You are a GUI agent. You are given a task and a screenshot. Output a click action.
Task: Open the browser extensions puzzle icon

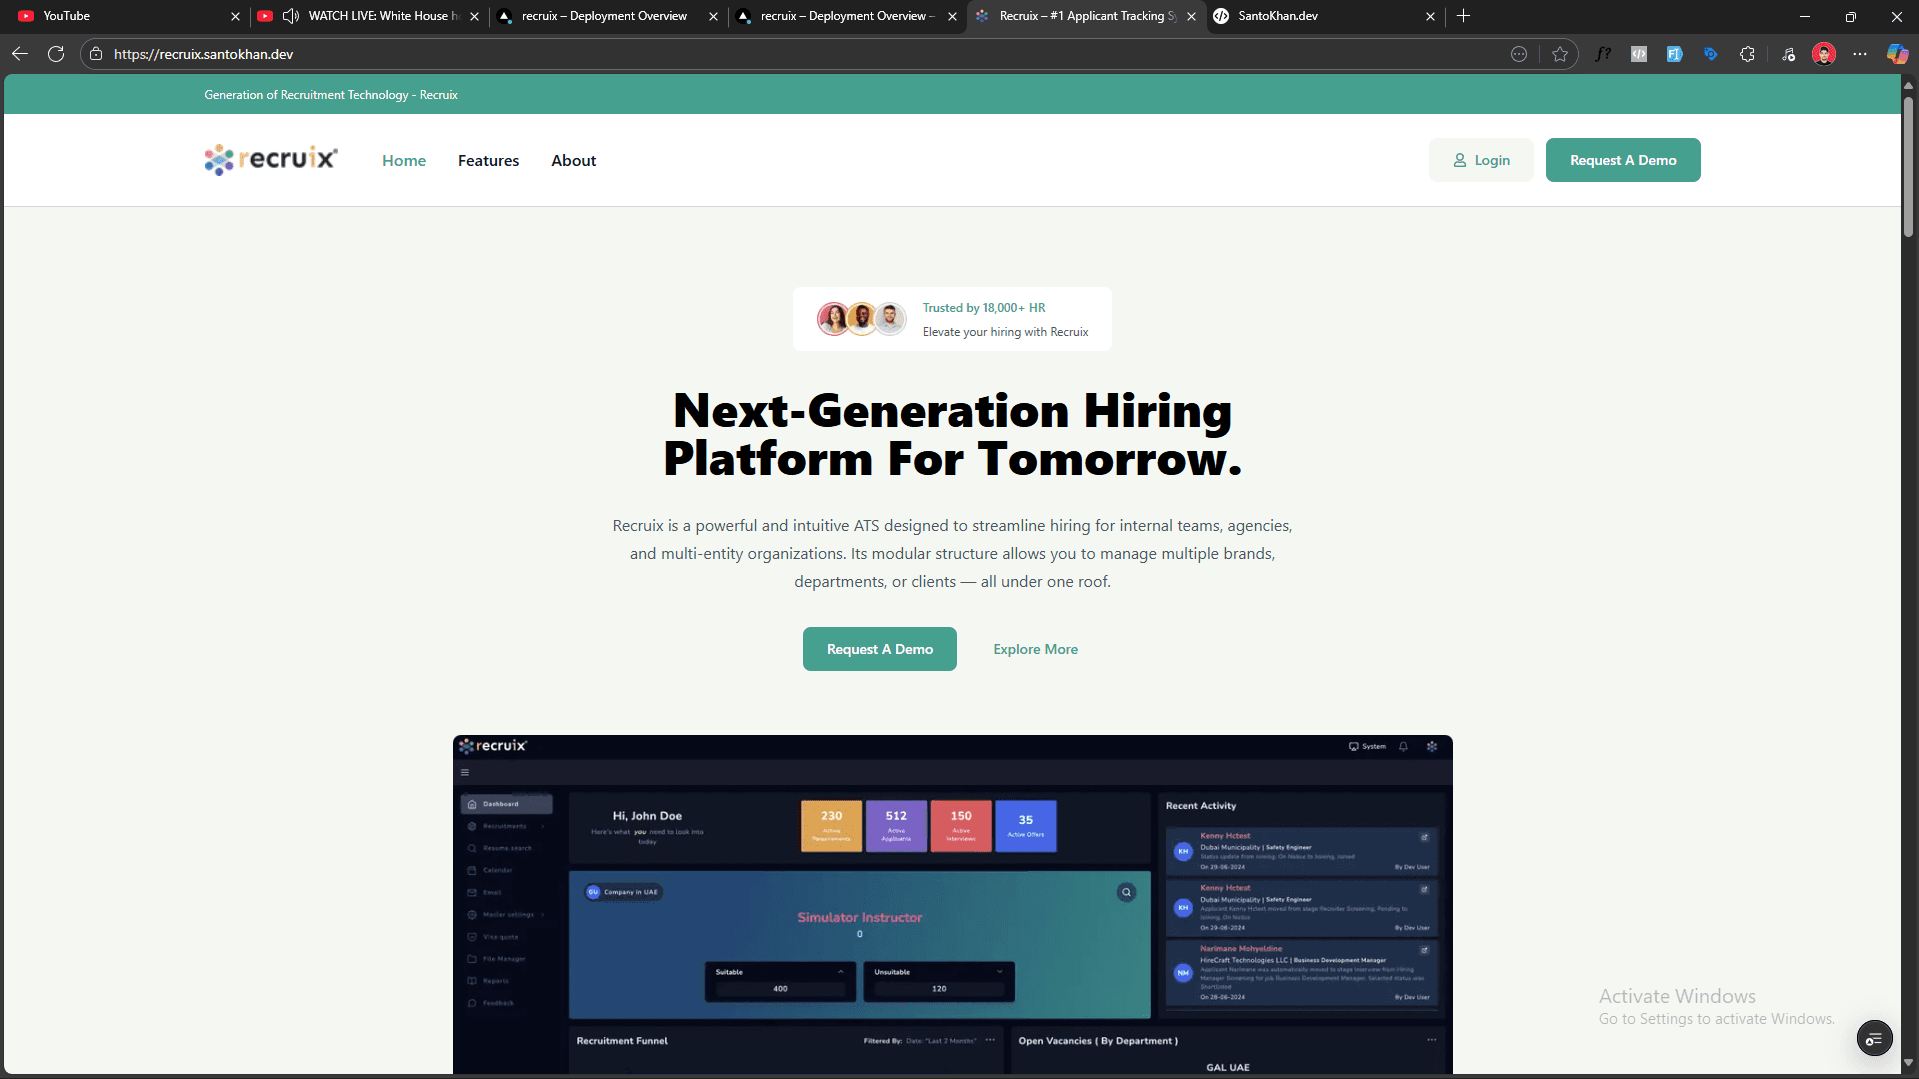tap(1747, 54)
